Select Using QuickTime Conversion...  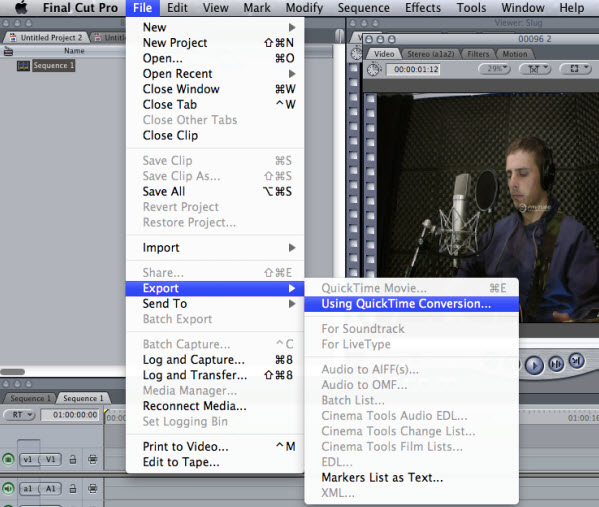411,304
